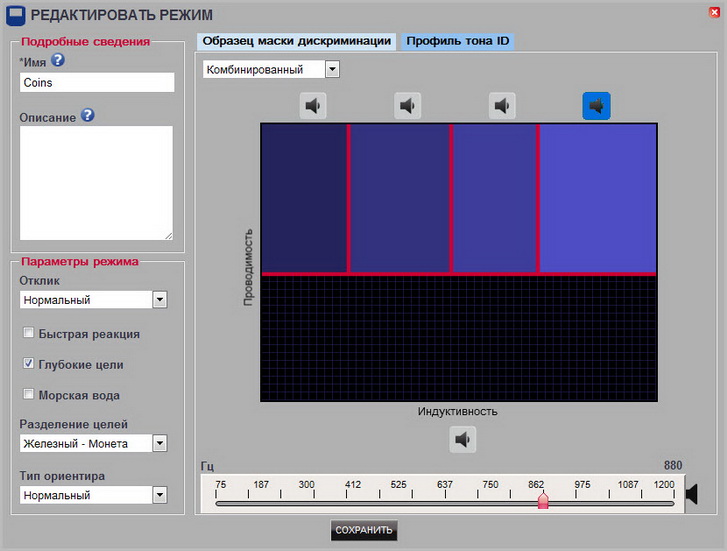Screen dimensions: 727x551
Task: Click the second speaker icon above the mask
Action: (407, 105)
